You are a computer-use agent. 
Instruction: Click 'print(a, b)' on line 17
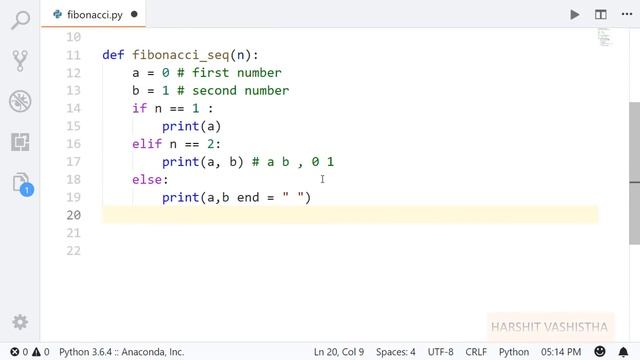[203, 162]
